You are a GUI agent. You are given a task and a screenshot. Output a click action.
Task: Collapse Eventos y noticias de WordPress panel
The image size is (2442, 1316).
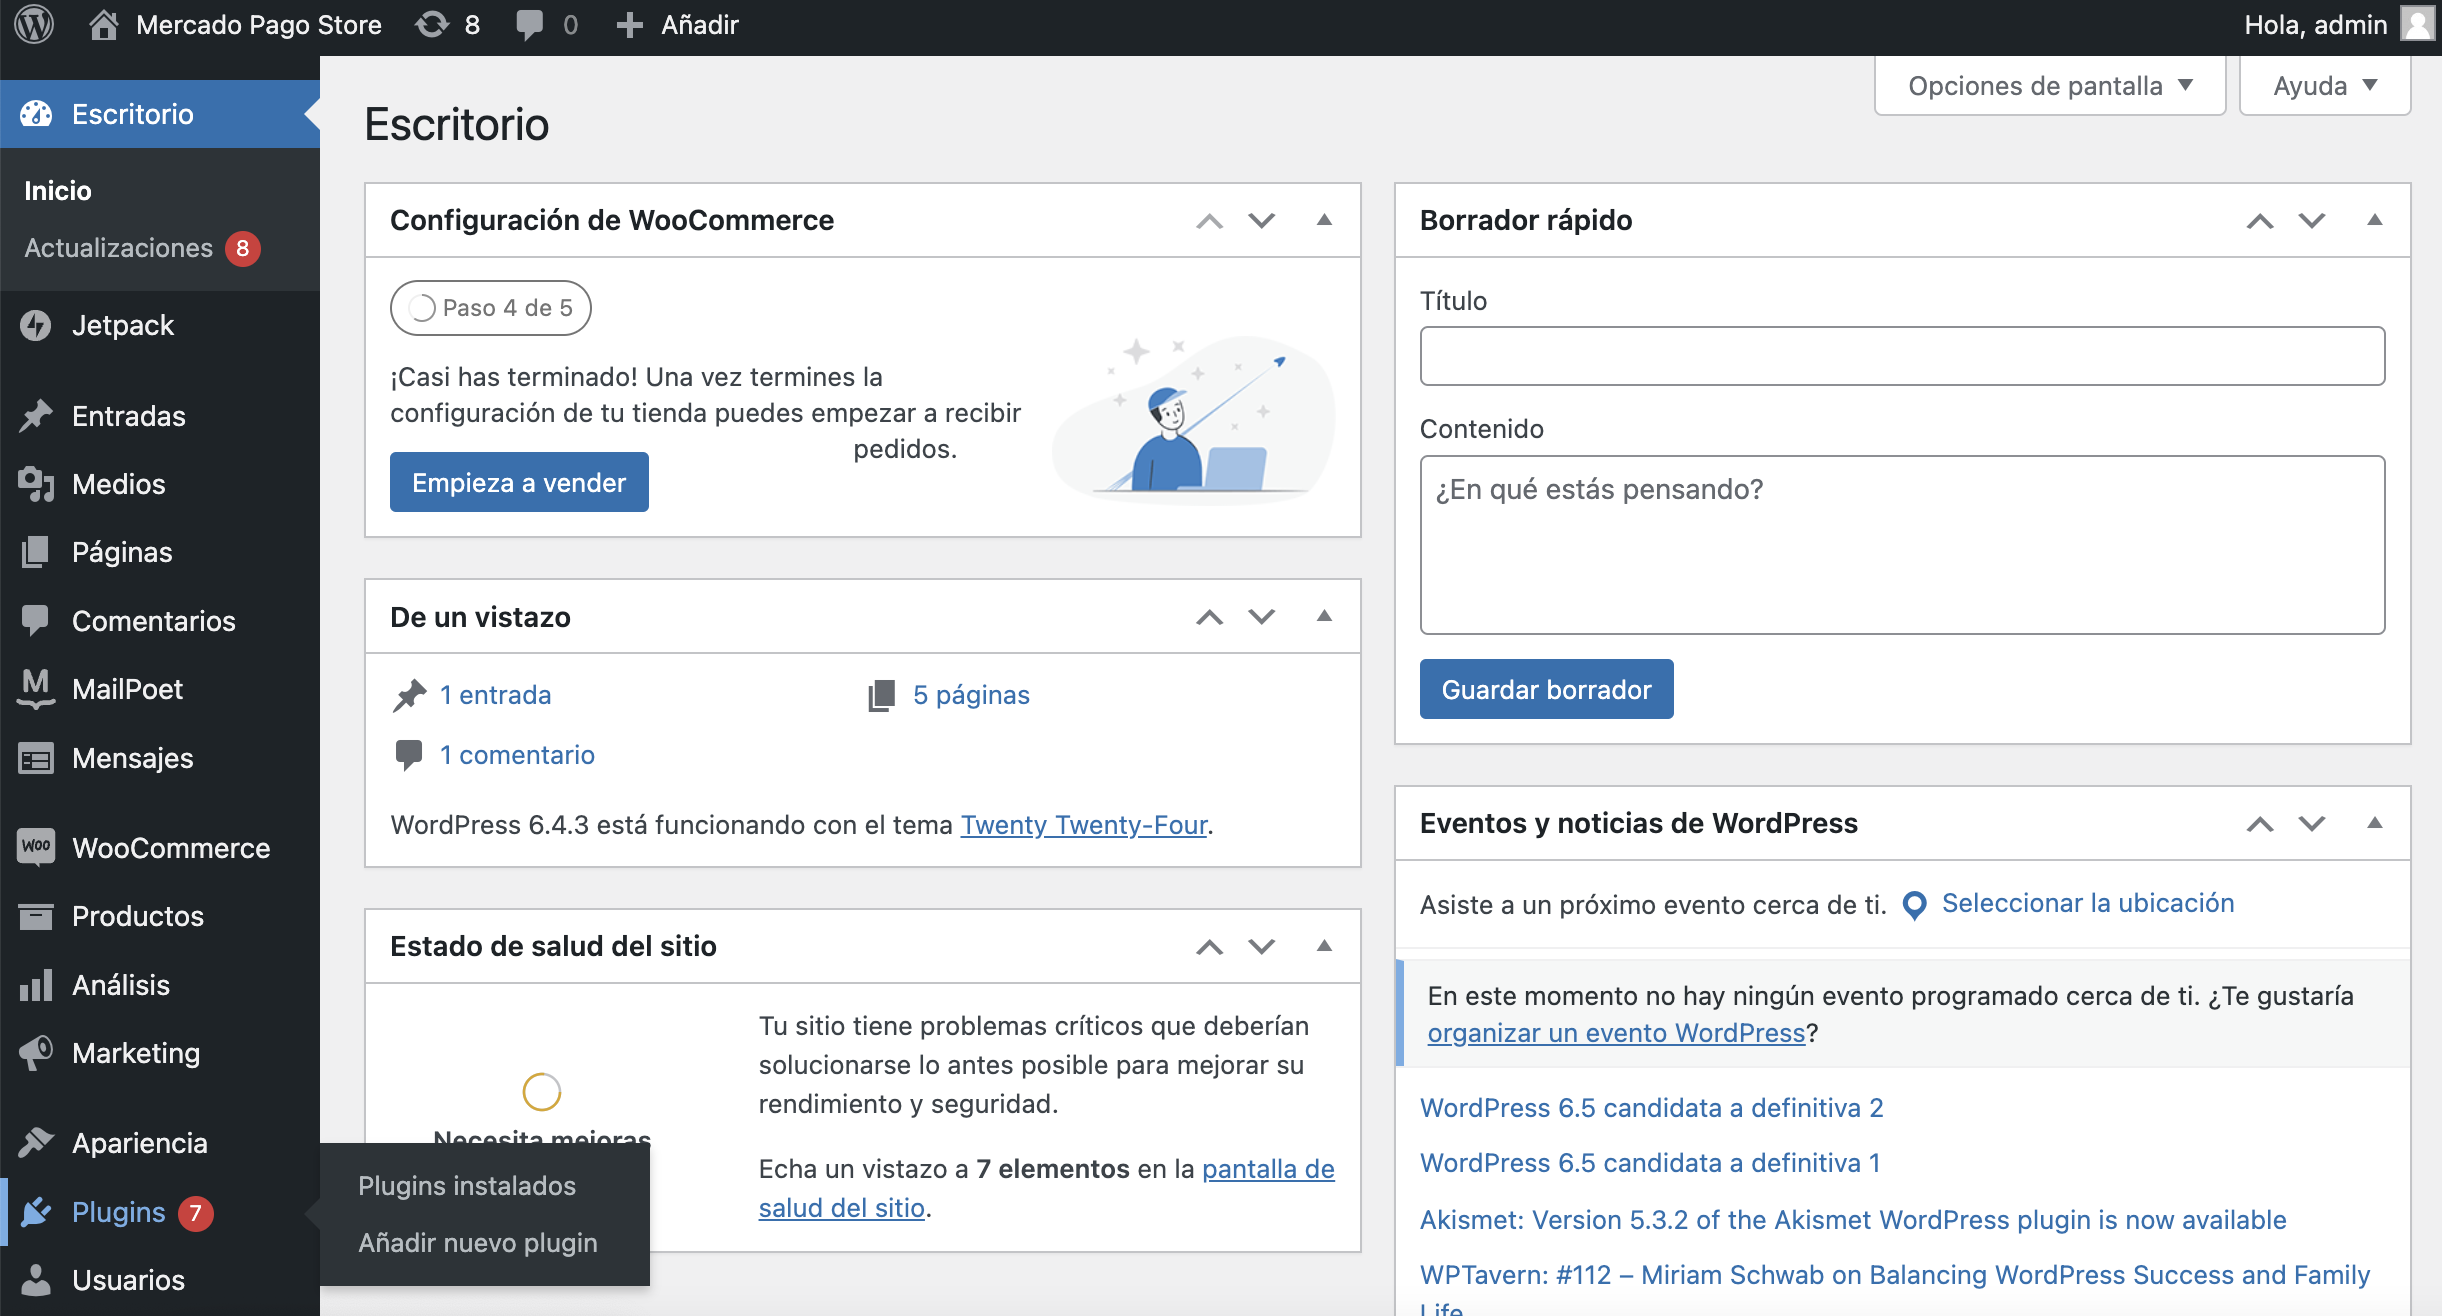2374,823
